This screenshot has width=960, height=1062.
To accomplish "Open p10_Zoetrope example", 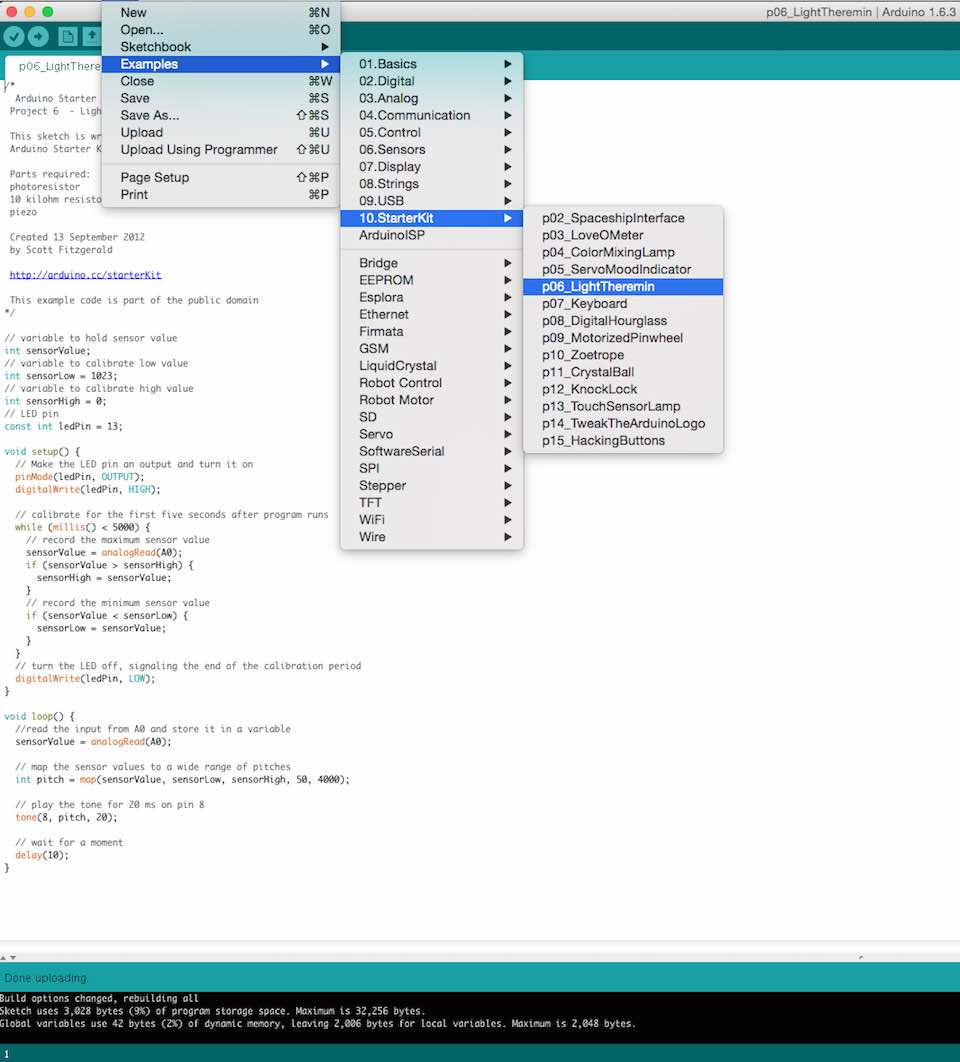I will [x=623, y=355].
